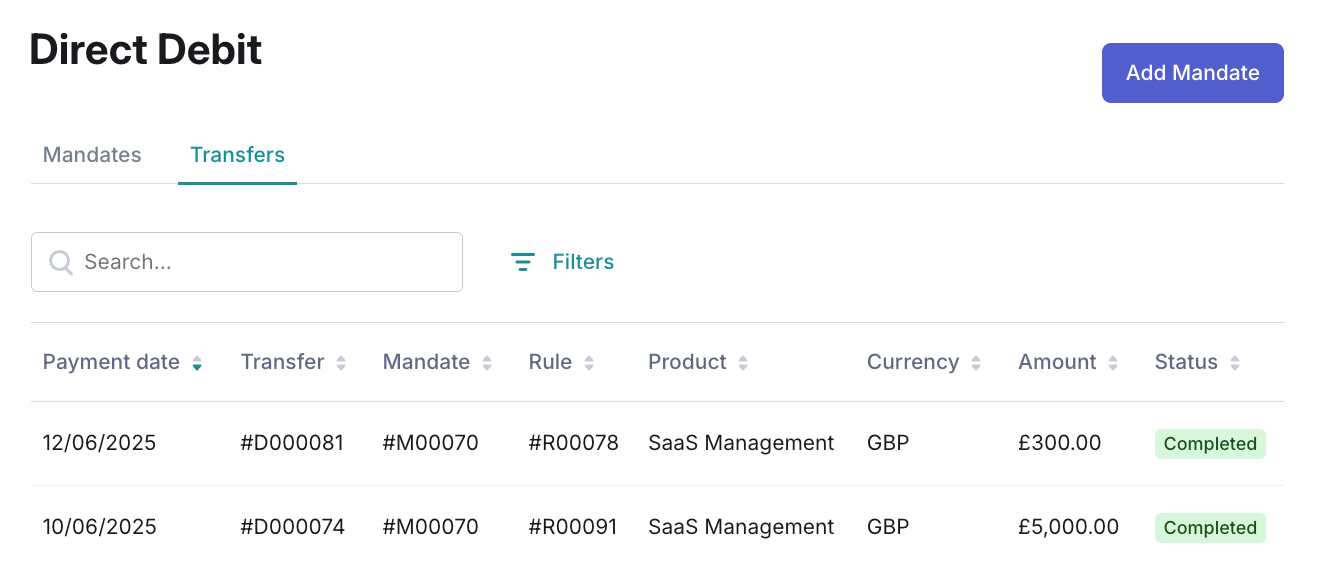Select payment date 12/06/2025
Image resolution: width=1320 pixels, height=569 pixels.
point(100,443)
